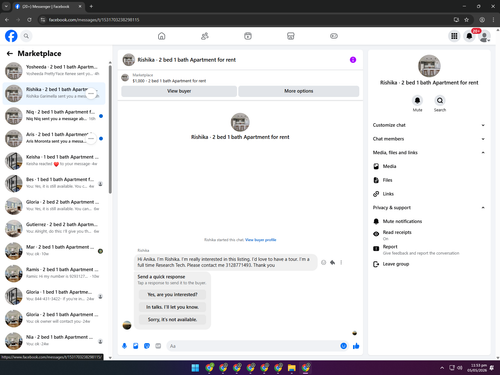Open the account profile picture menu
This screenshot has height=375, width=500.
coord(484,36)
